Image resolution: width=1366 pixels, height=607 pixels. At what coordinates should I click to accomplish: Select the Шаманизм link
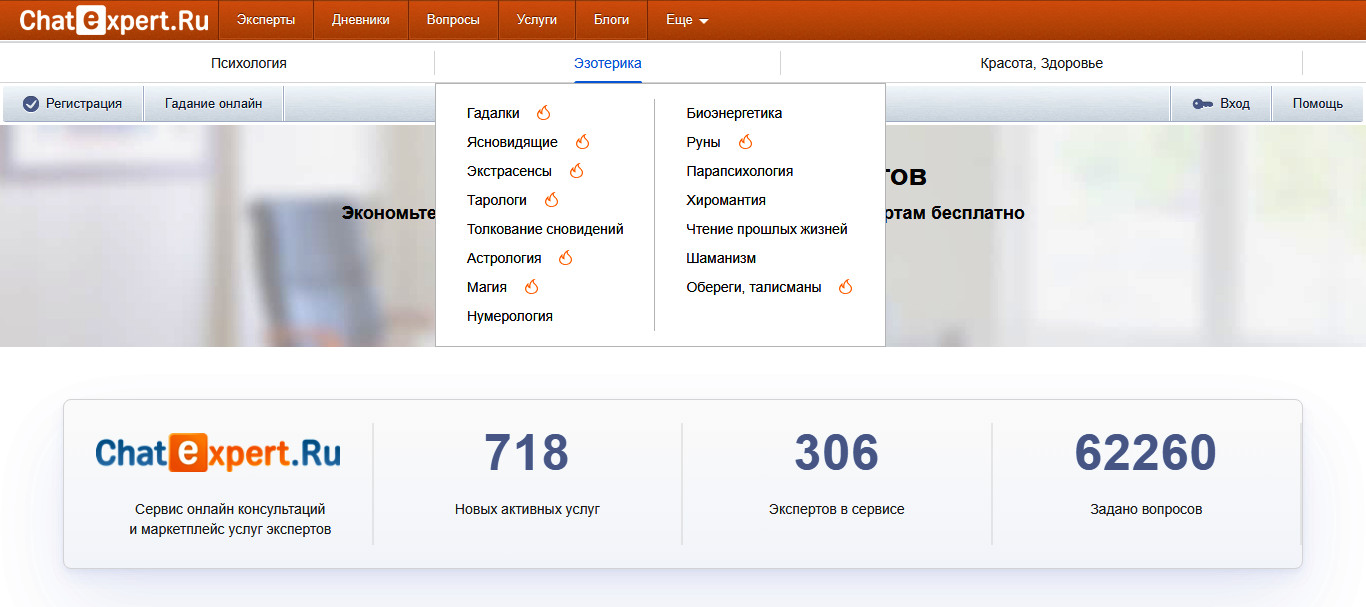[721, 258]
